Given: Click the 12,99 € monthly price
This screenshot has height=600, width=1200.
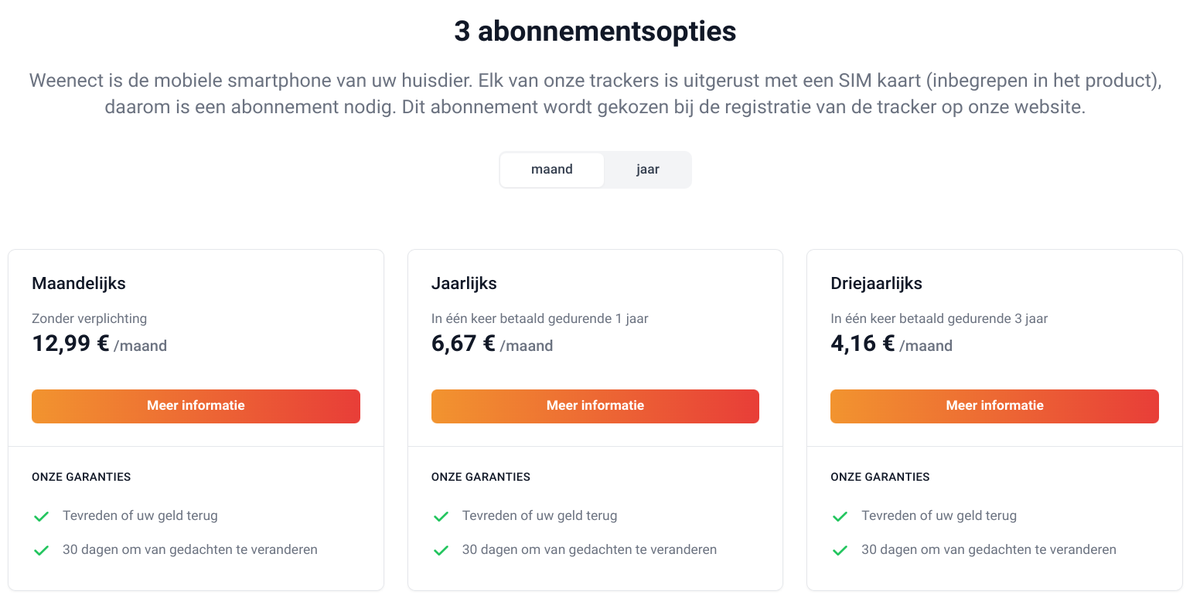Looking at the screenshot, I should pos(71,344).
